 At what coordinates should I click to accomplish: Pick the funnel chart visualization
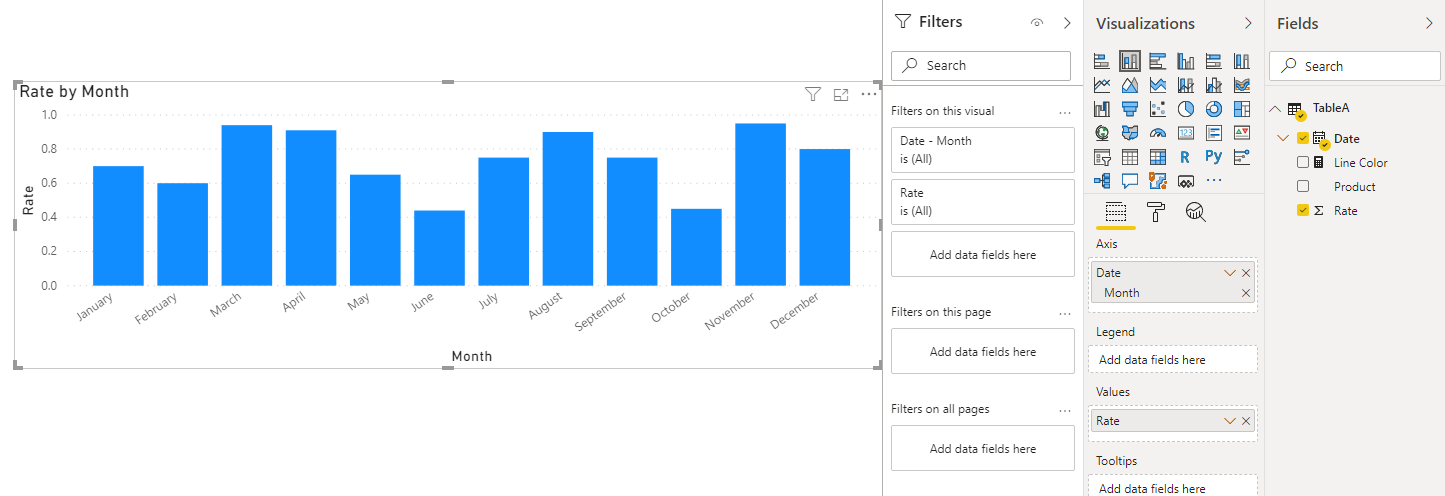[x=1130, y=109]
